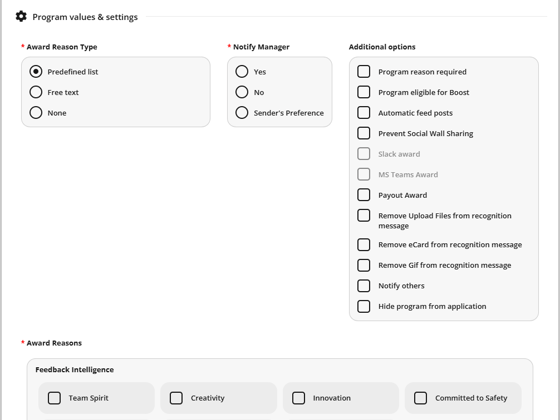Select the Predefined list radio option
This screenshot has height=420, width=560.
pyautogui.click(x=36, y=71)
